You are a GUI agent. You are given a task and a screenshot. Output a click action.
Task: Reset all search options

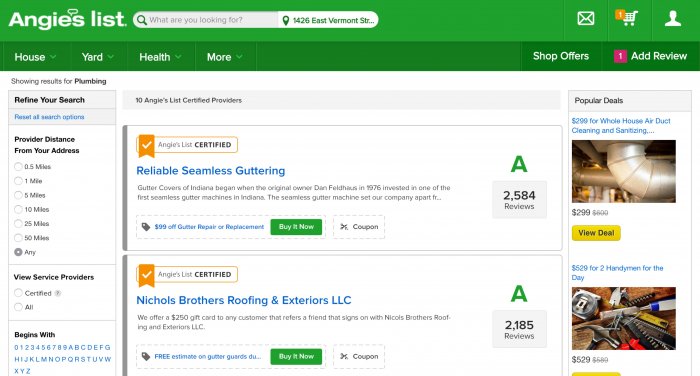49,117
